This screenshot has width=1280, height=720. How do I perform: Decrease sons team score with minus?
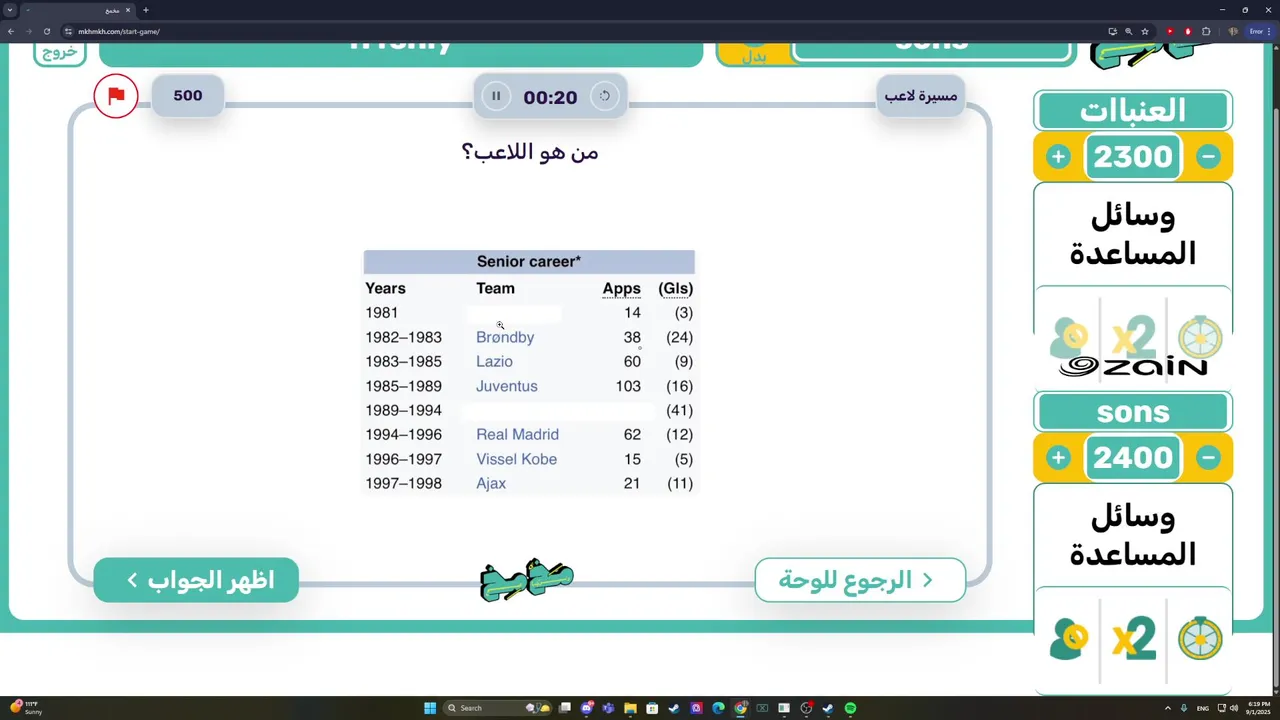(1208, 458)
